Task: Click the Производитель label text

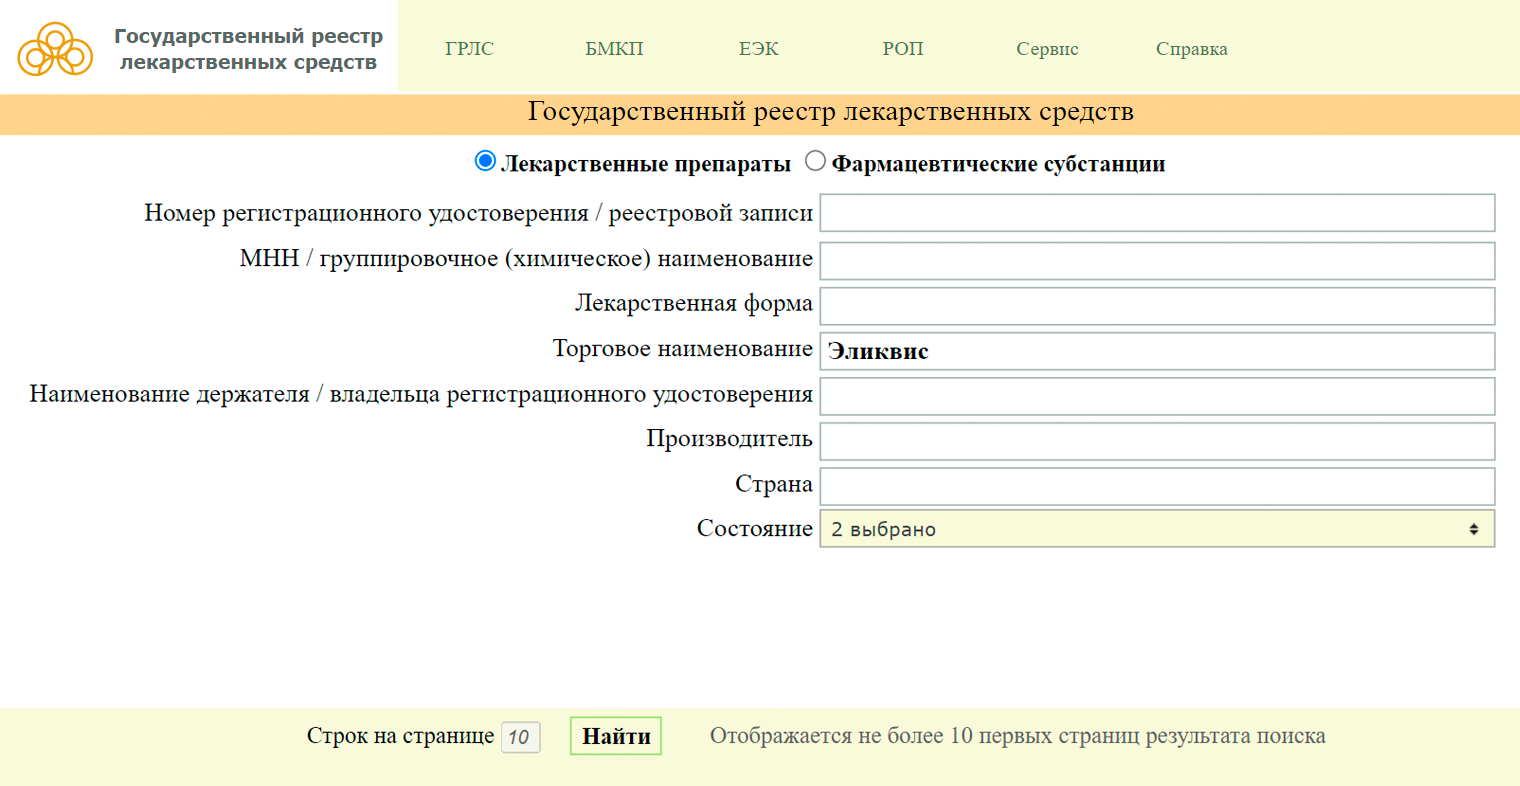Action: pos(729,439)
